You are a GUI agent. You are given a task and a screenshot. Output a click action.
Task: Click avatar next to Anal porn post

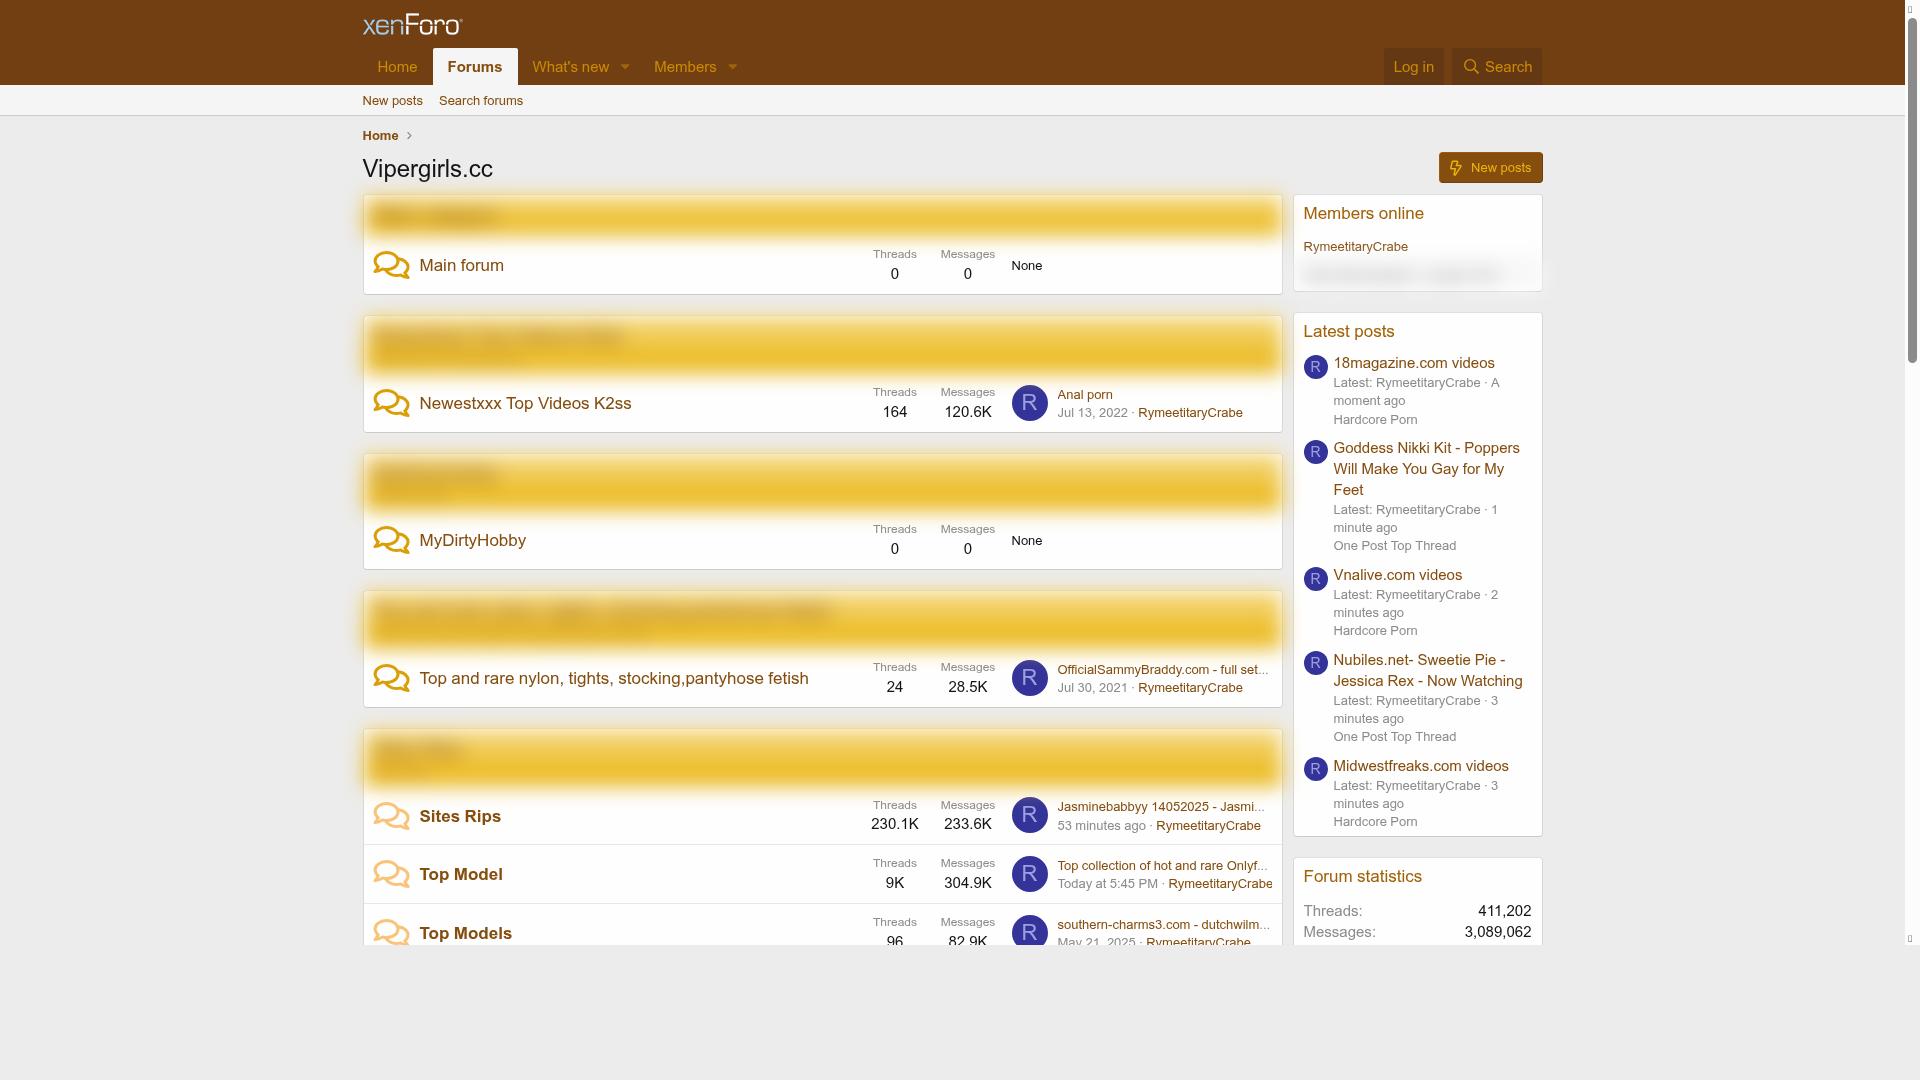pos(1029,403)
